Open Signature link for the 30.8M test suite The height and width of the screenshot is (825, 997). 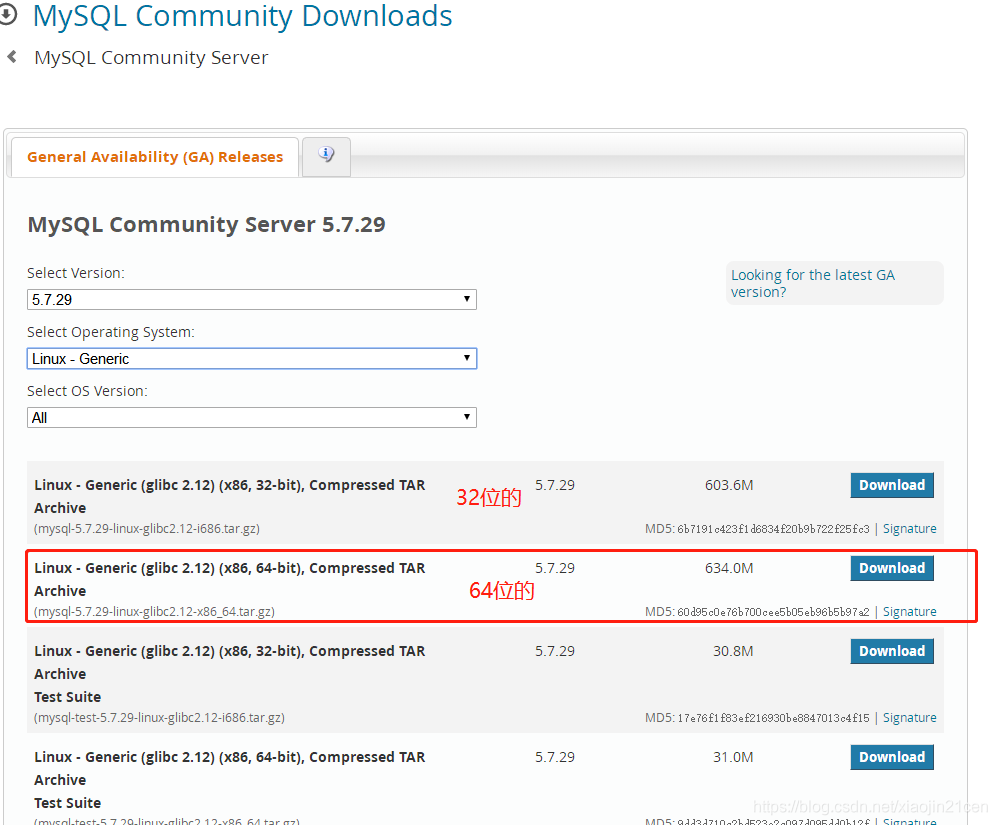909,718
